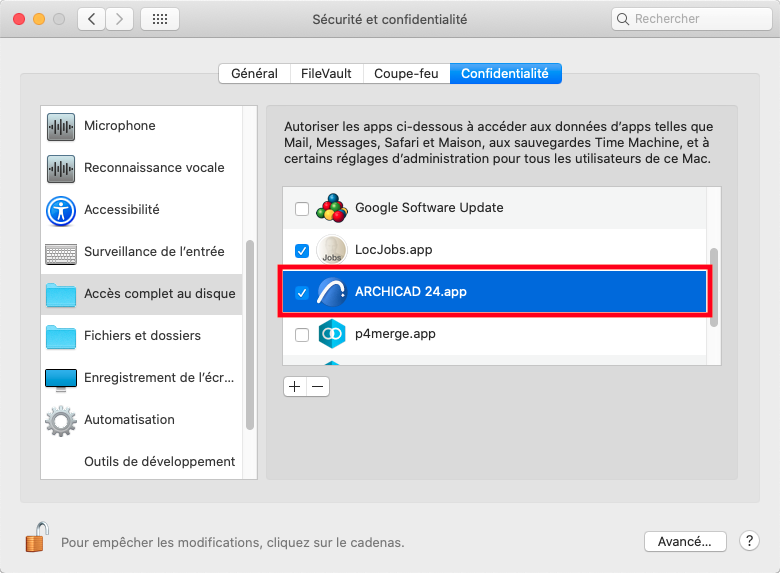
Task: Click the magnifier icon in search field
Action: coord(622,19)
